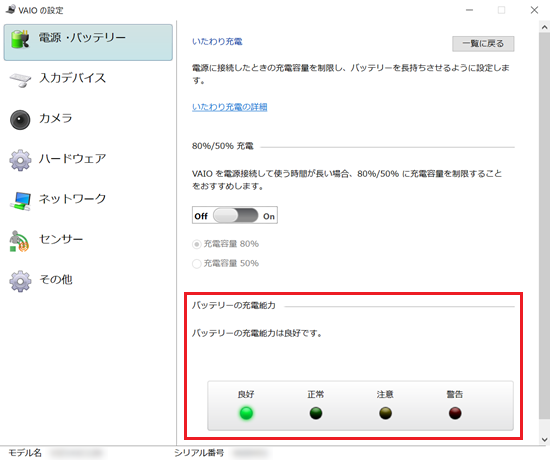The width and height of the screenshot is (550, 460).
Task: Click the バッテリーの充電能力 section heading
Action: [x=234, y=306]
